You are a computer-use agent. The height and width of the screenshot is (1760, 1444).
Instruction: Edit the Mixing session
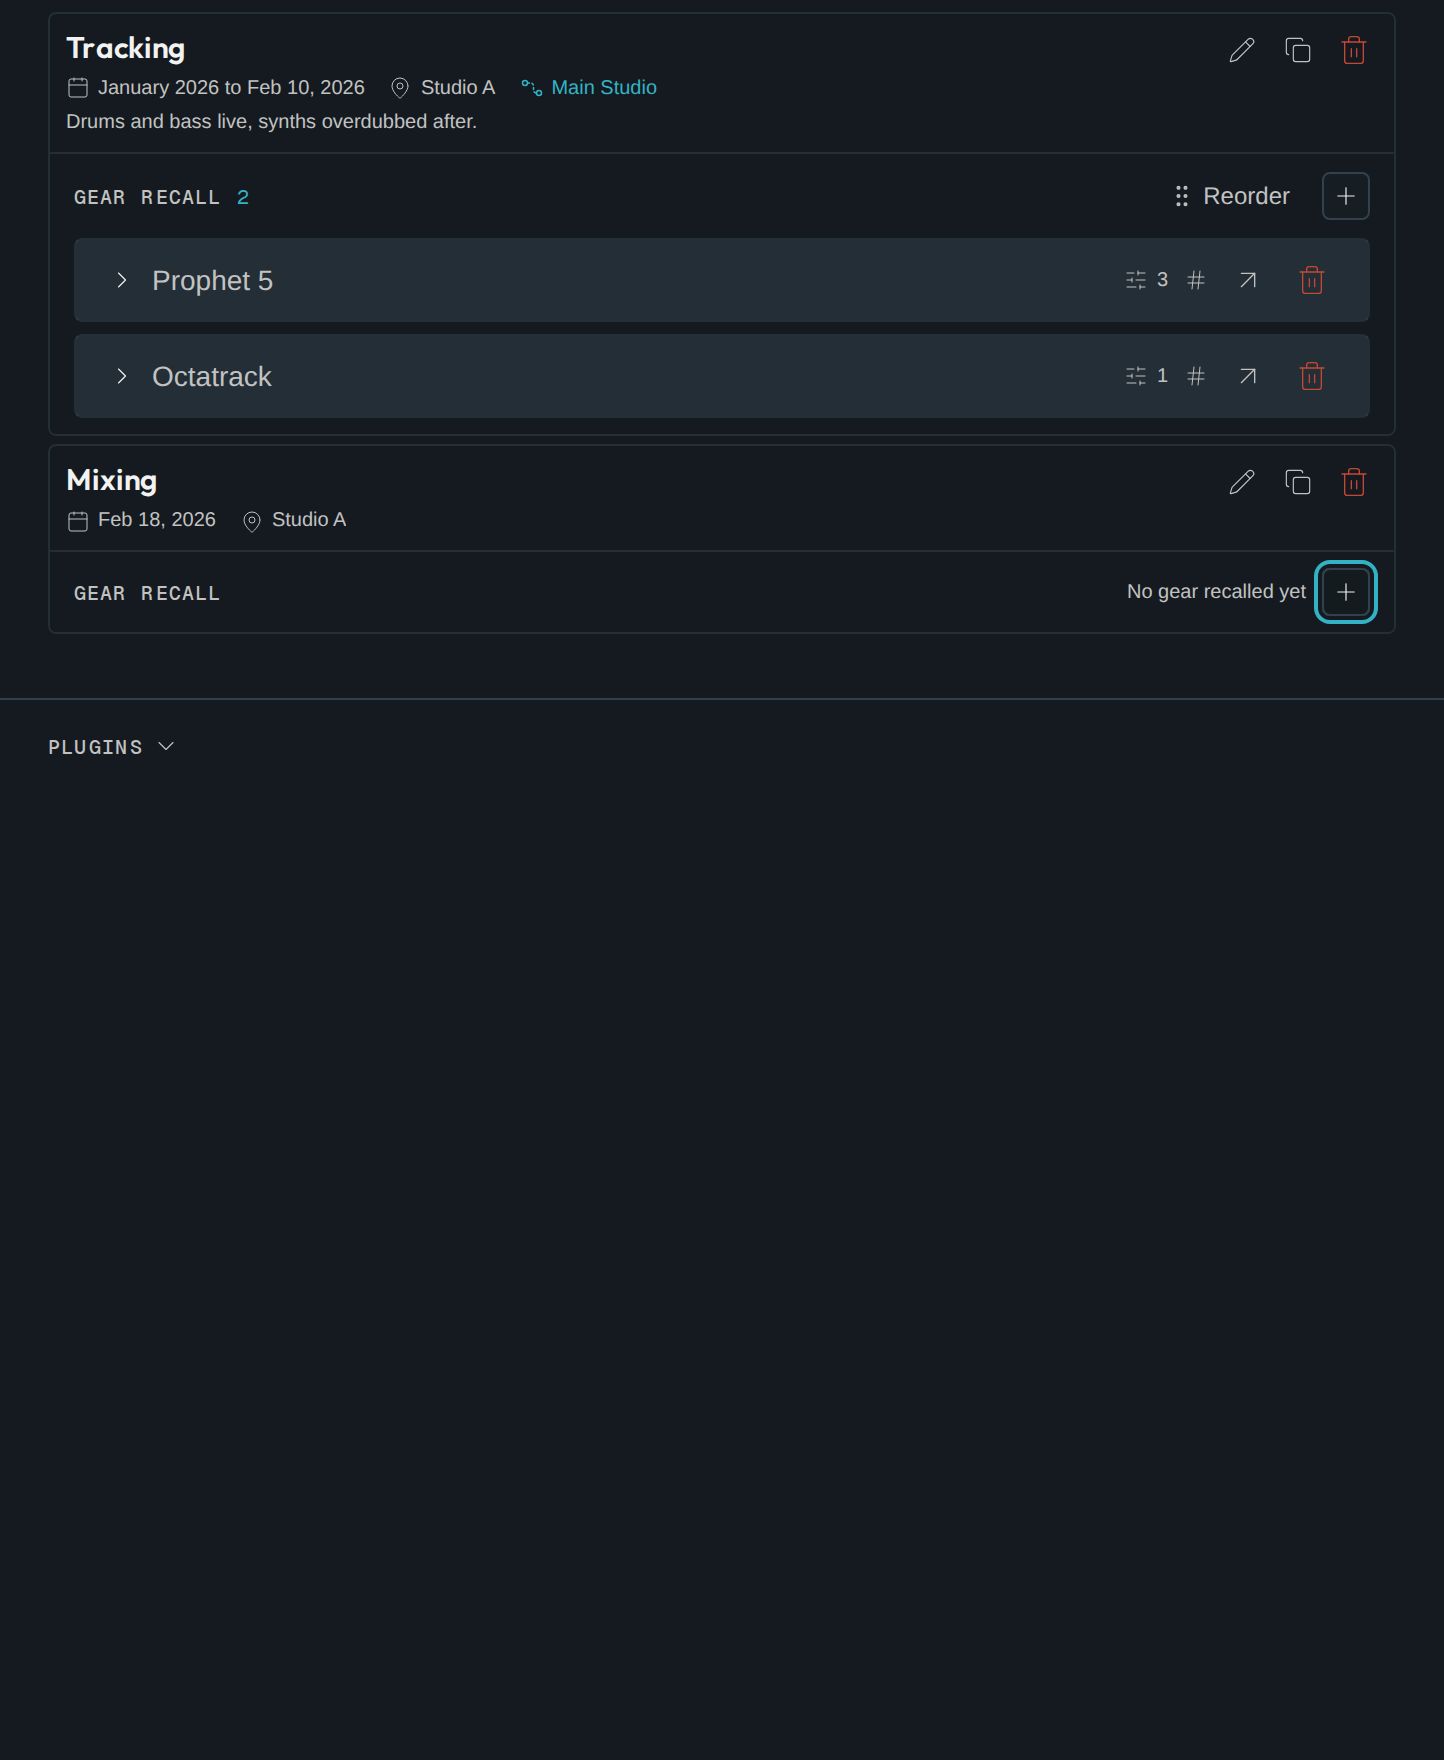tap(1242, 482)
